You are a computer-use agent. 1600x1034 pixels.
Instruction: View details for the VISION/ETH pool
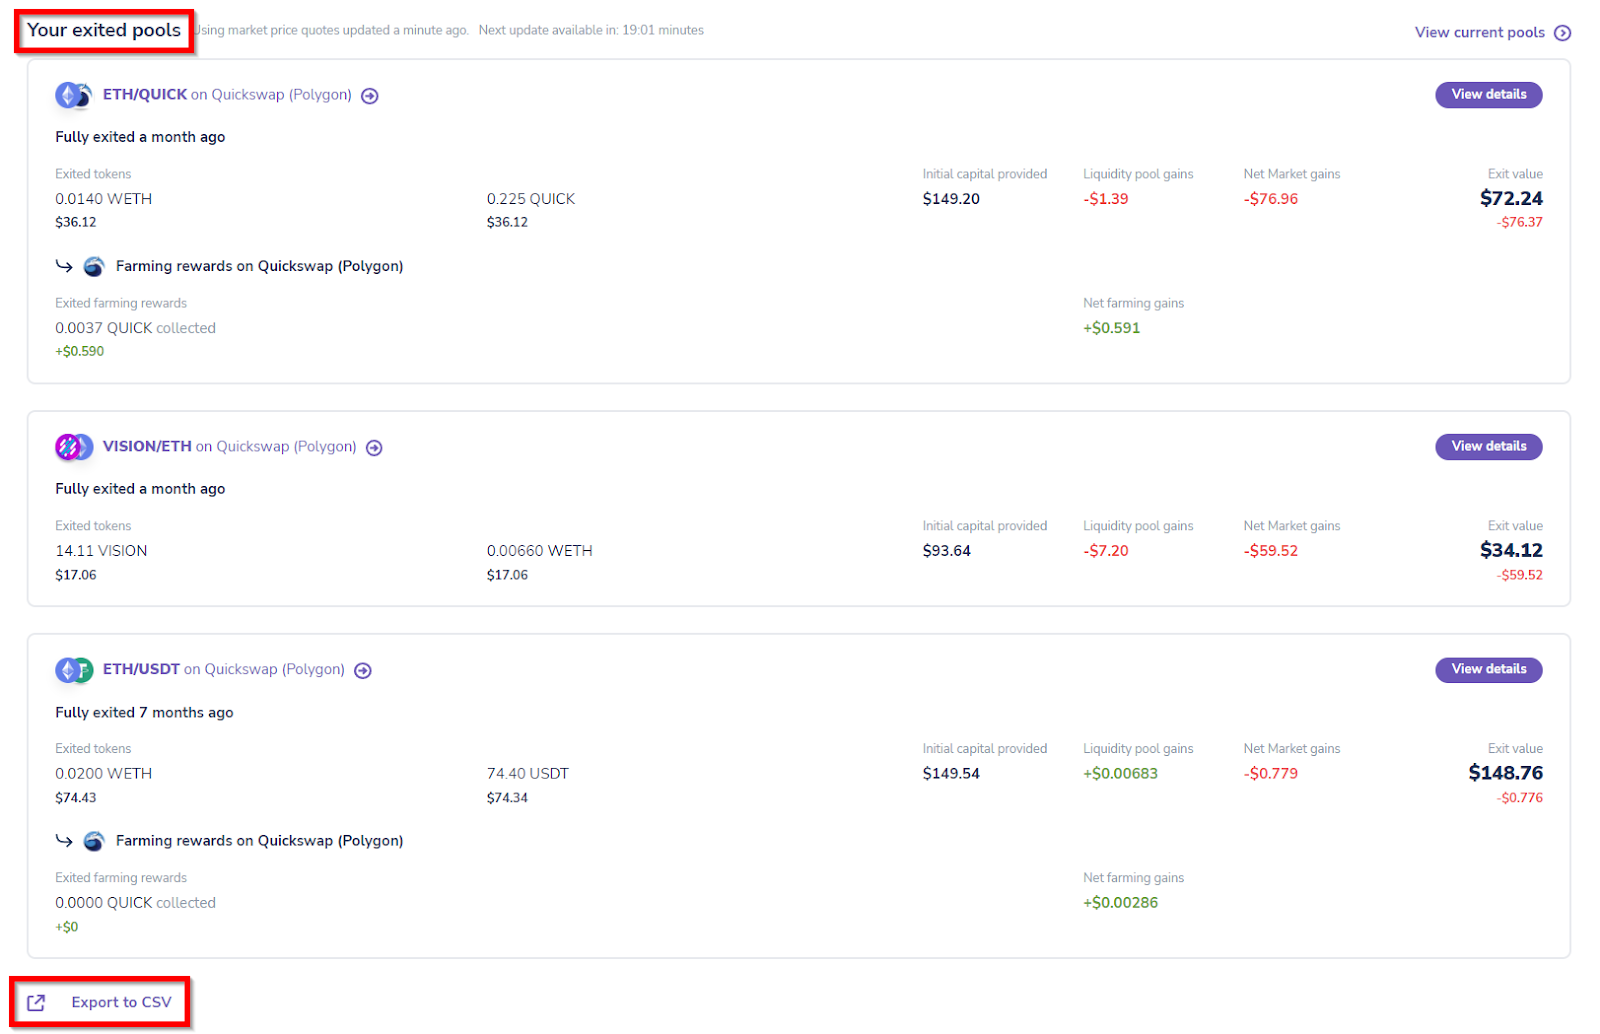coord(1488,447)
